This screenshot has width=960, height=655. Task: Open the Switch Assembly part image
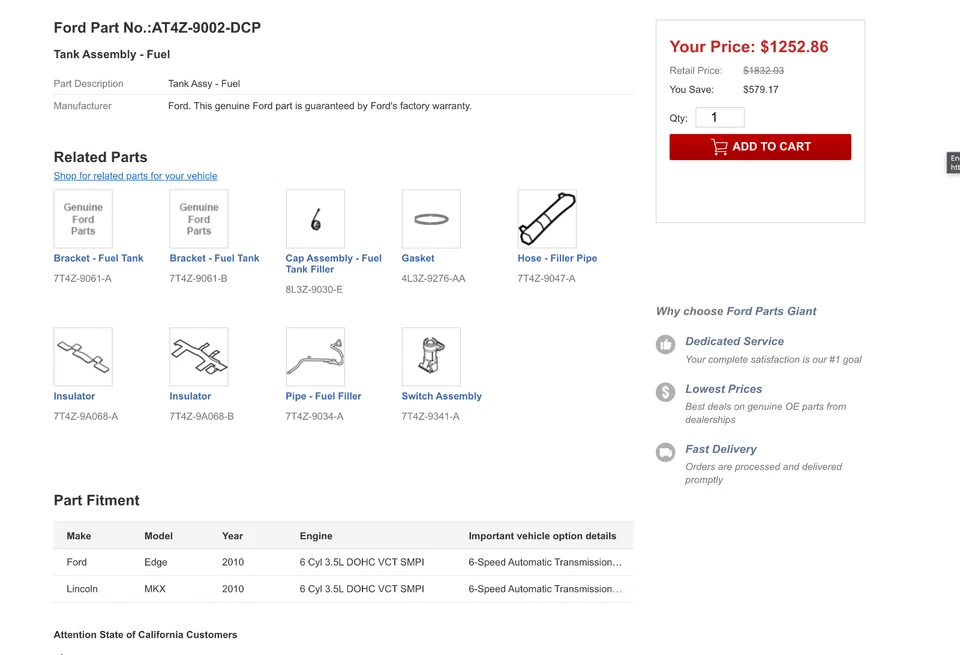(x=431, y=357)
